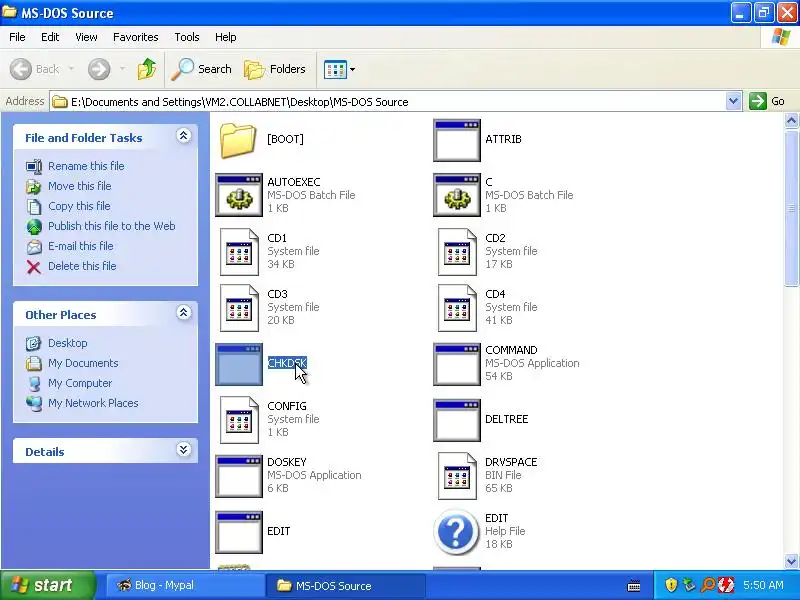800x600 pixels.
Task: Select the DELTREE application icon
Action: tap(457, 420)
